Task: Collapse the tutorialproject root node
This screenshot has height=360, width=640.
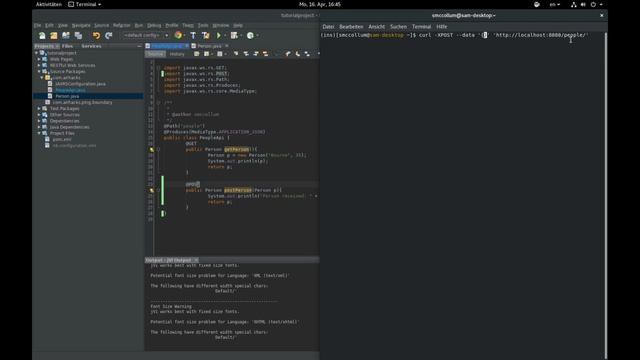Action: point(36,53)
